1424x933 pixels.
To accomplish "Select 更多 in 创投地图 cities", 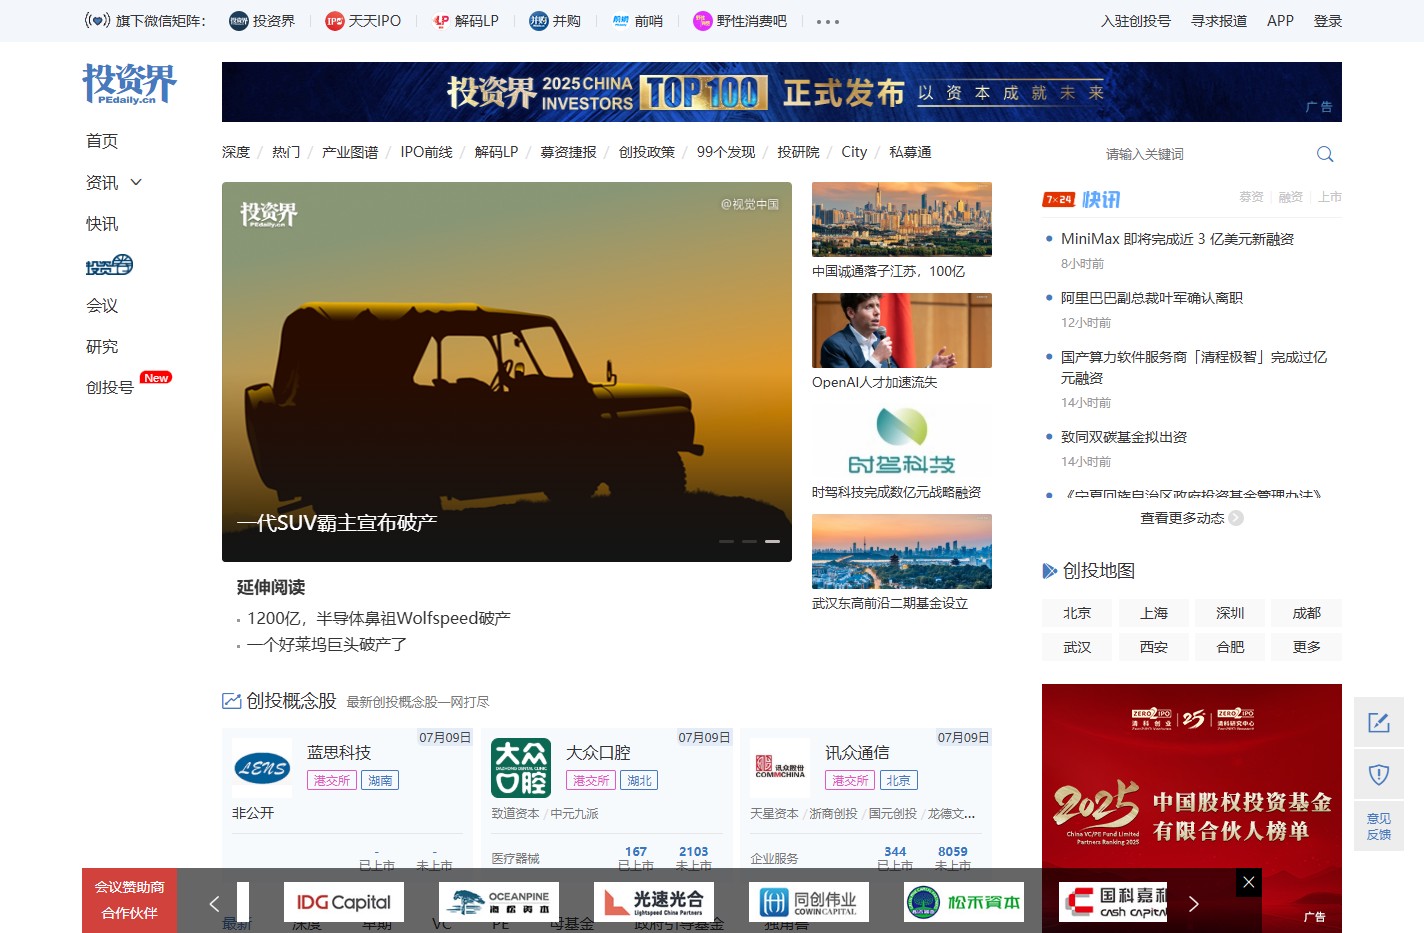I will [1307, 647].
